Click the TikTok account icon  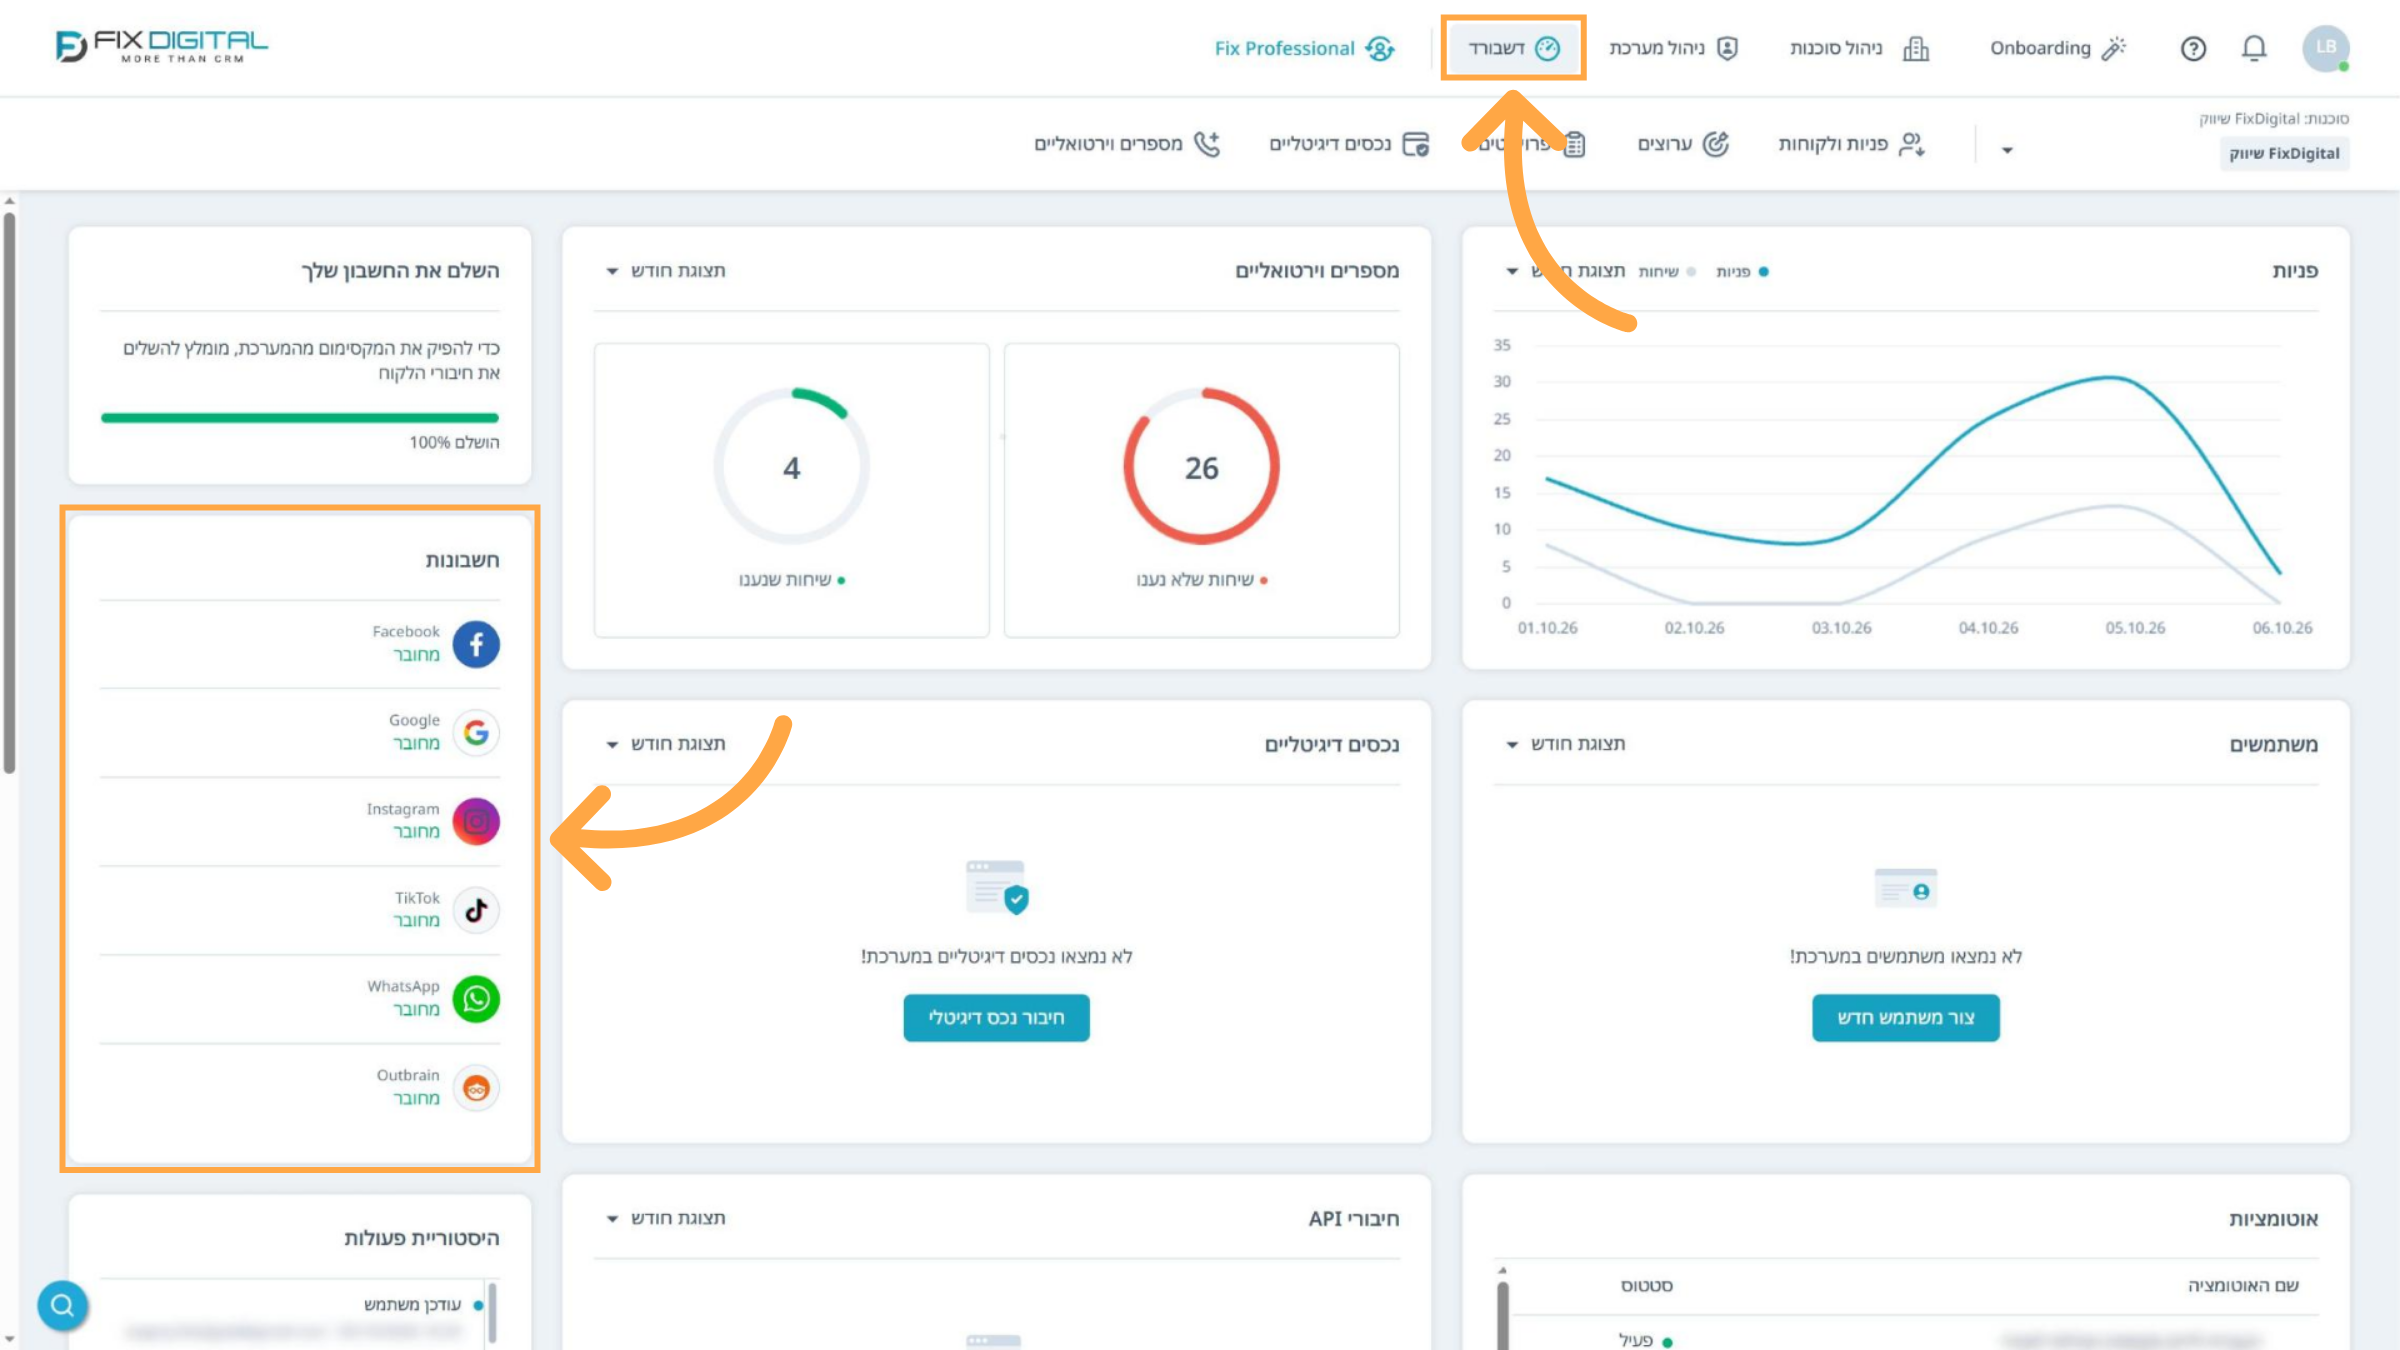(x=476, y=910)
